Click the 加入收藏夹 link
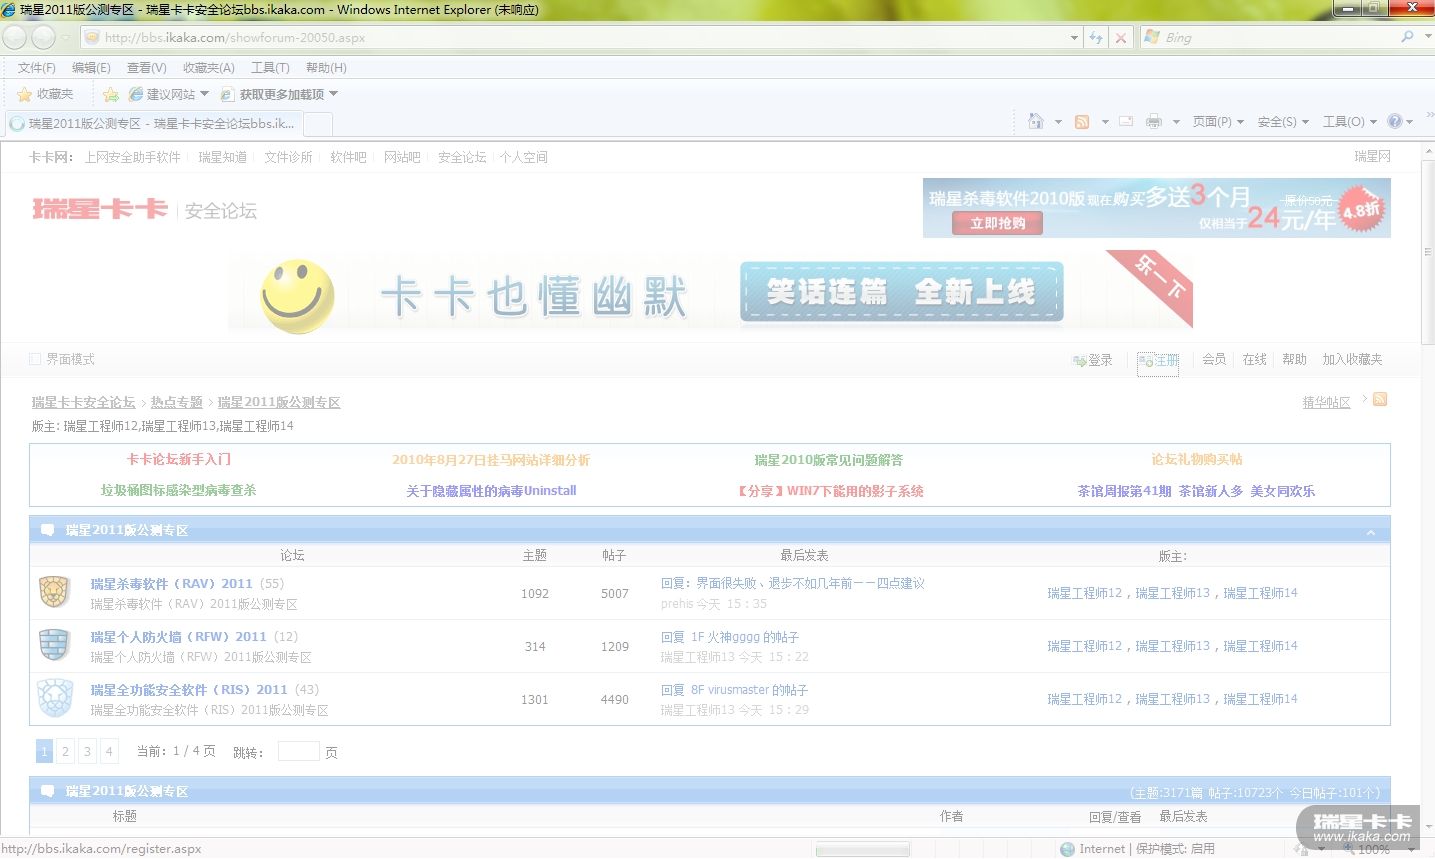 [1352, 359]
